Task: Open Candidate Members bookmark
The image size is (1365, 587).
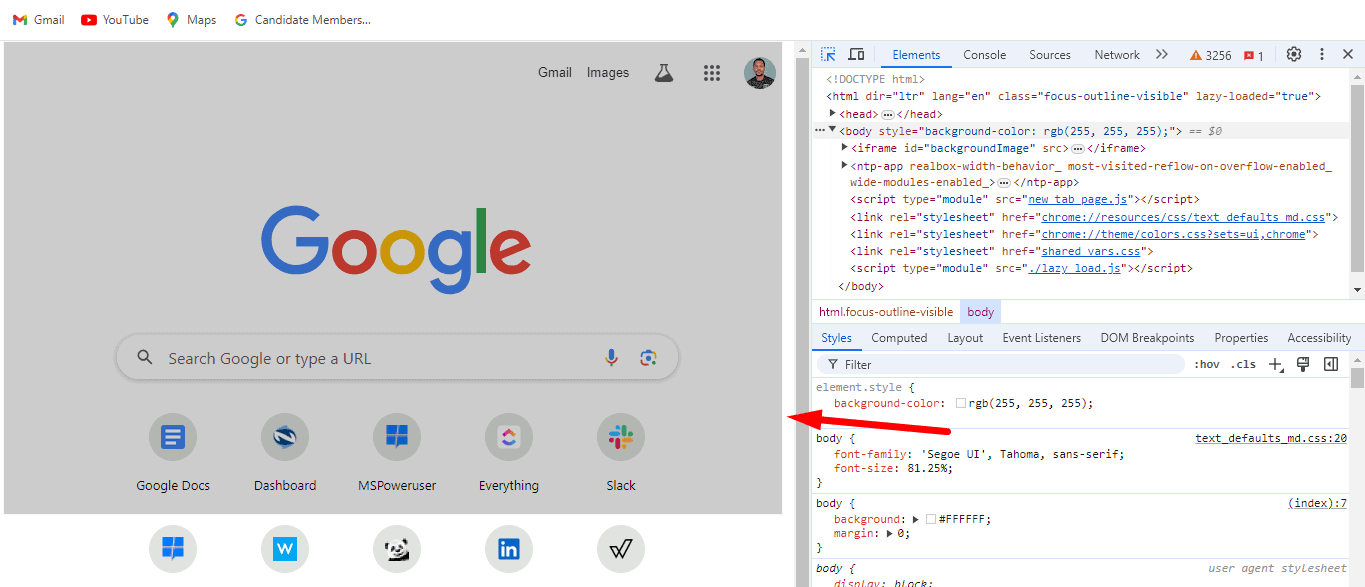Action: [x=302, y=19]
